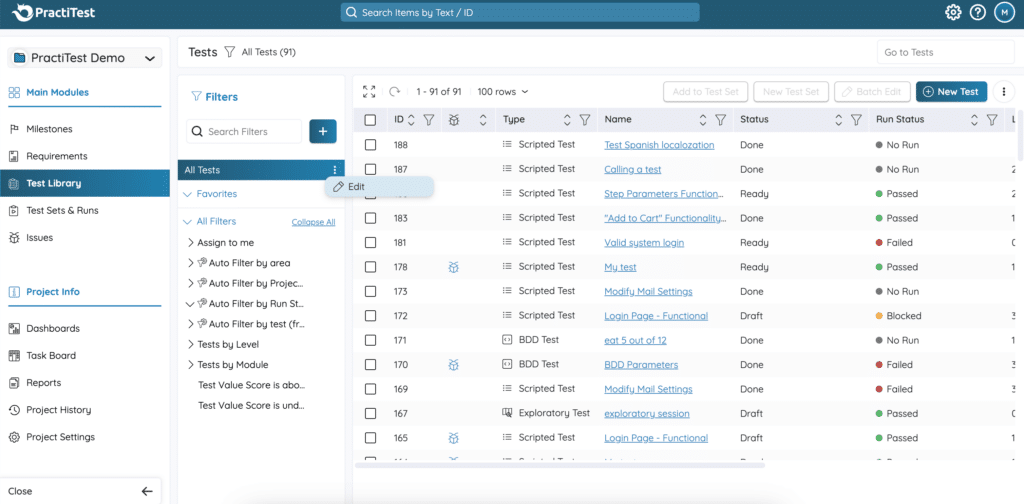Viewport: 1024px width, 504px height.
Task: Click the bug icon column header
Action: click(x=454, y=119)
